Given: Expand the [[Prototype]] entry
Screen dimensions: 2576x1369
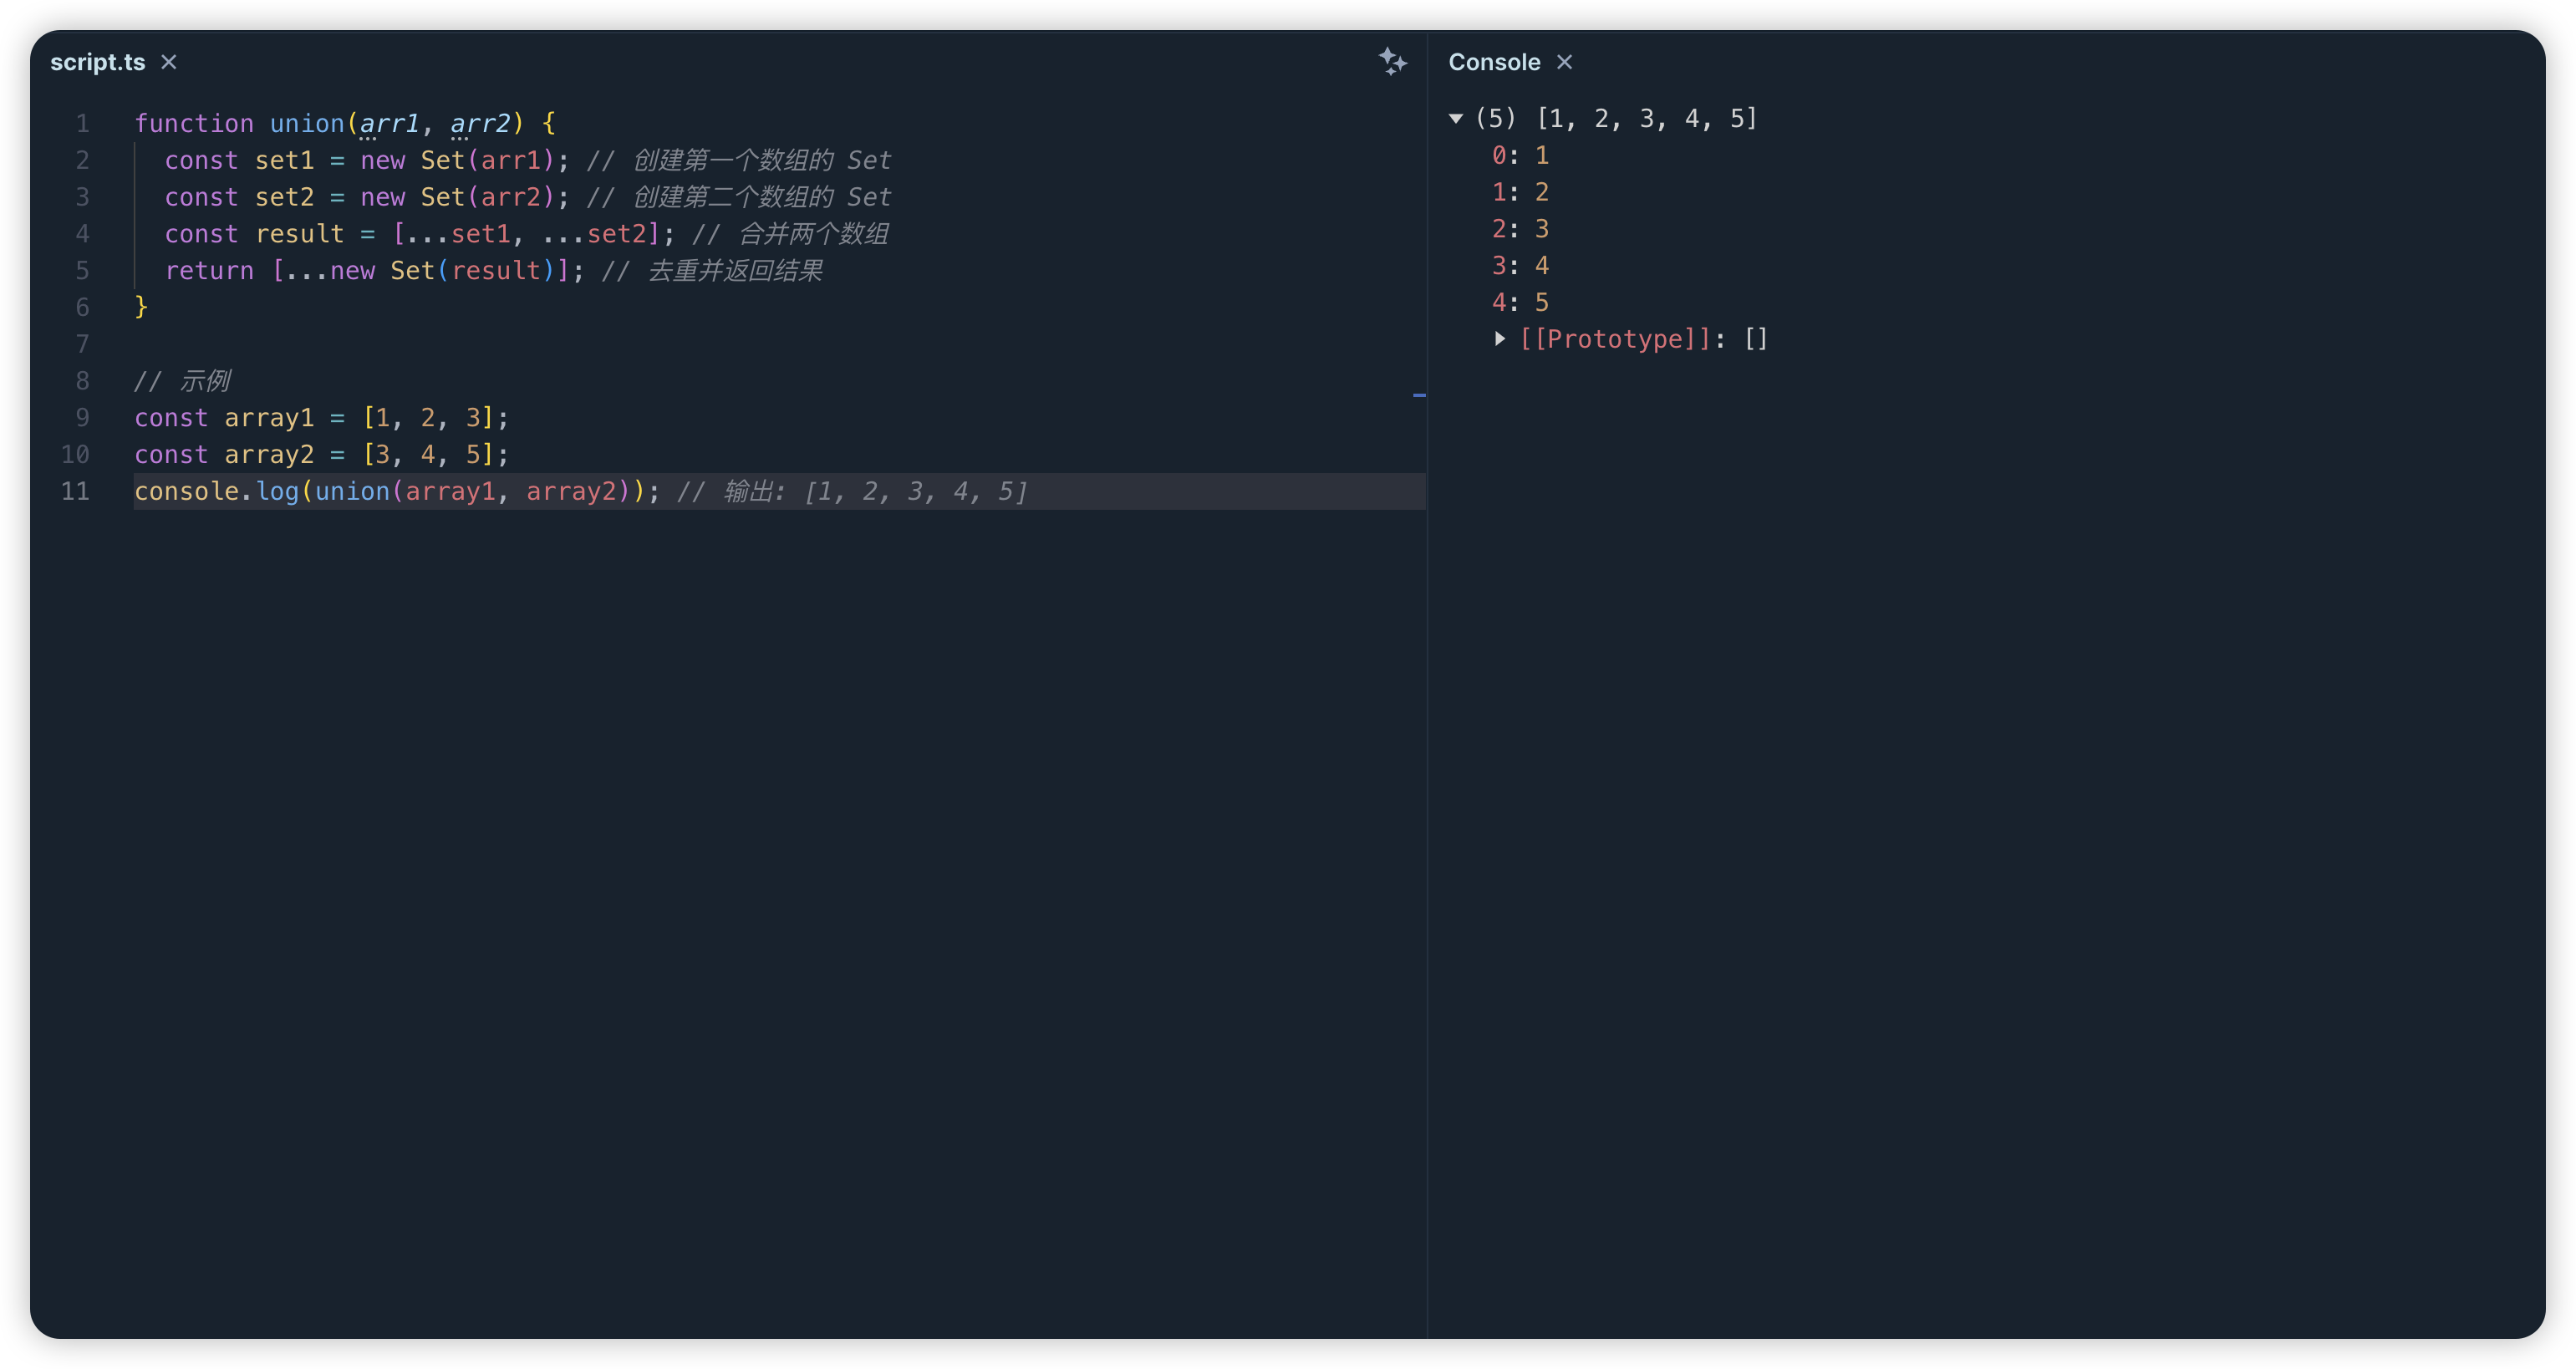Looking at the screenshot, I should (x=1500, y=339).
